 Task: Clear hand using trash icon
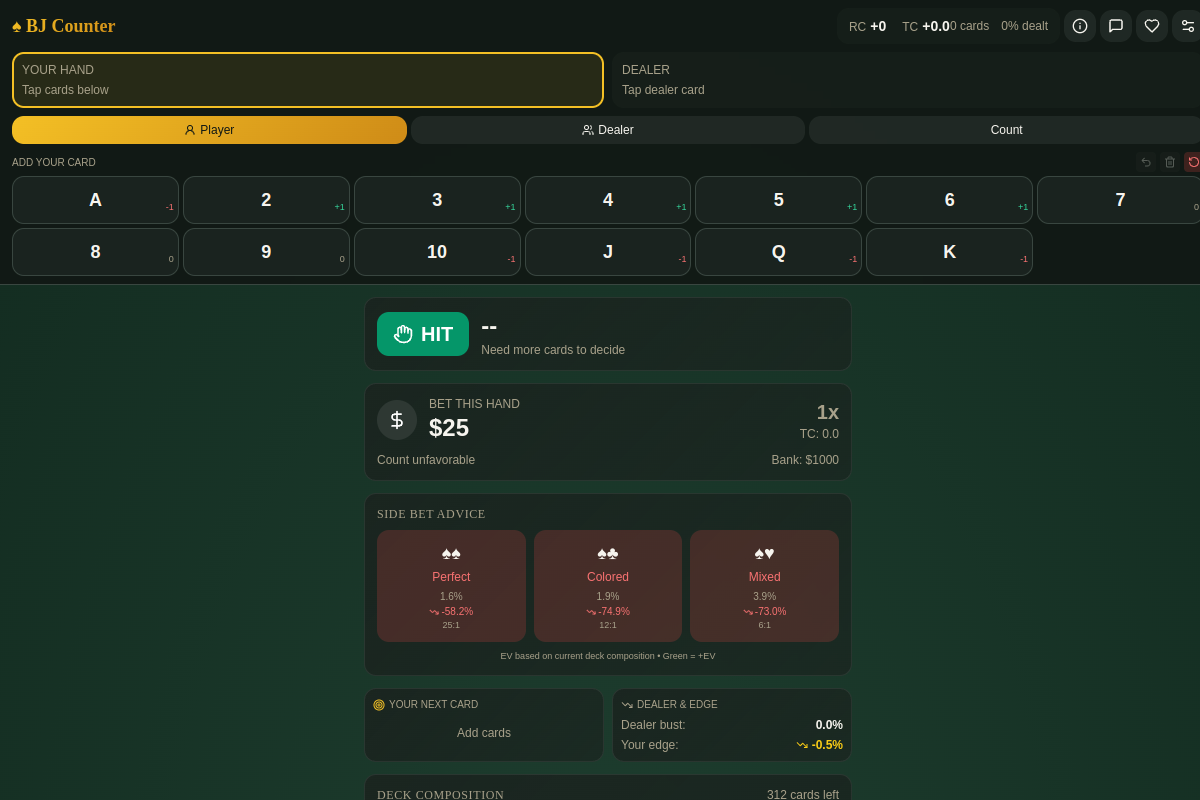pos(1170,162)
